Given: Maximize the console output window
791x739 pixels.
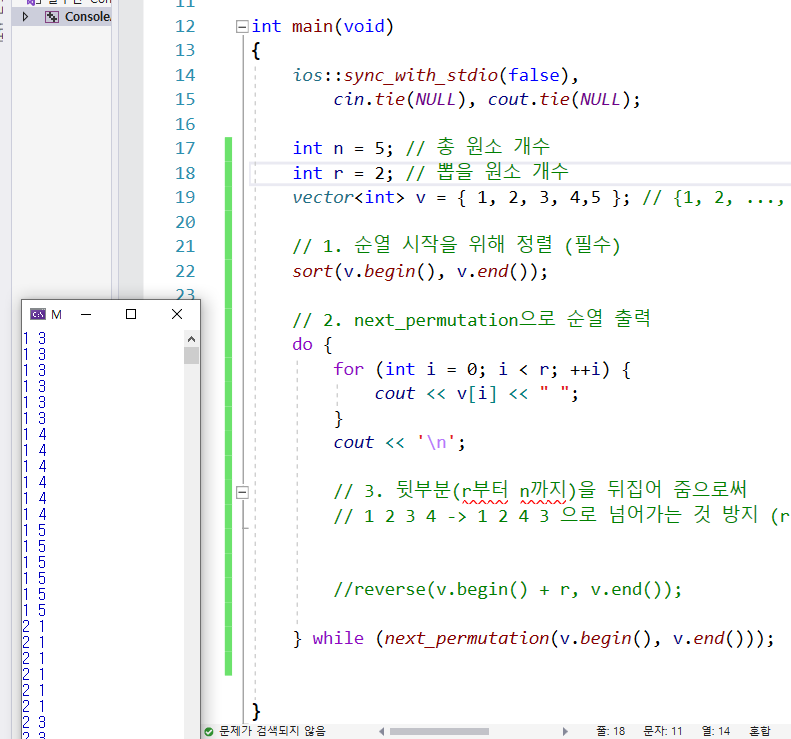Looking at the screenshot, I should [x=131, y=314].
